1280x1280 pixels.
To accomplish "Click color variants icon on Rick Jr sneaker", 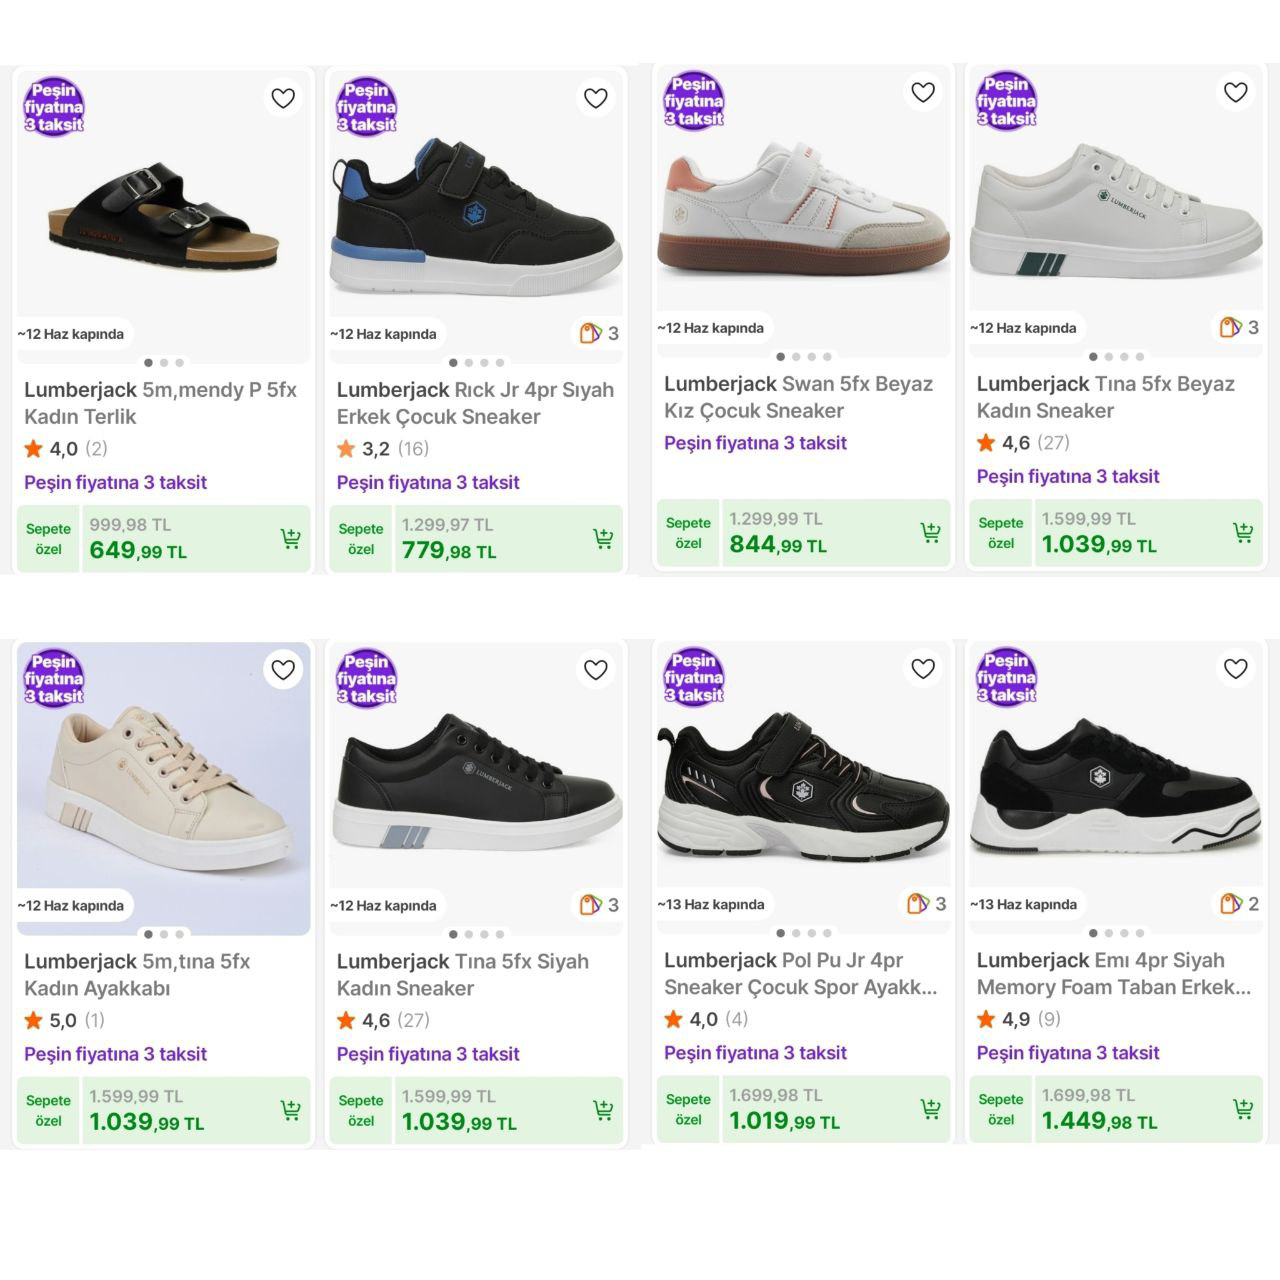I will tap(599, 333).
